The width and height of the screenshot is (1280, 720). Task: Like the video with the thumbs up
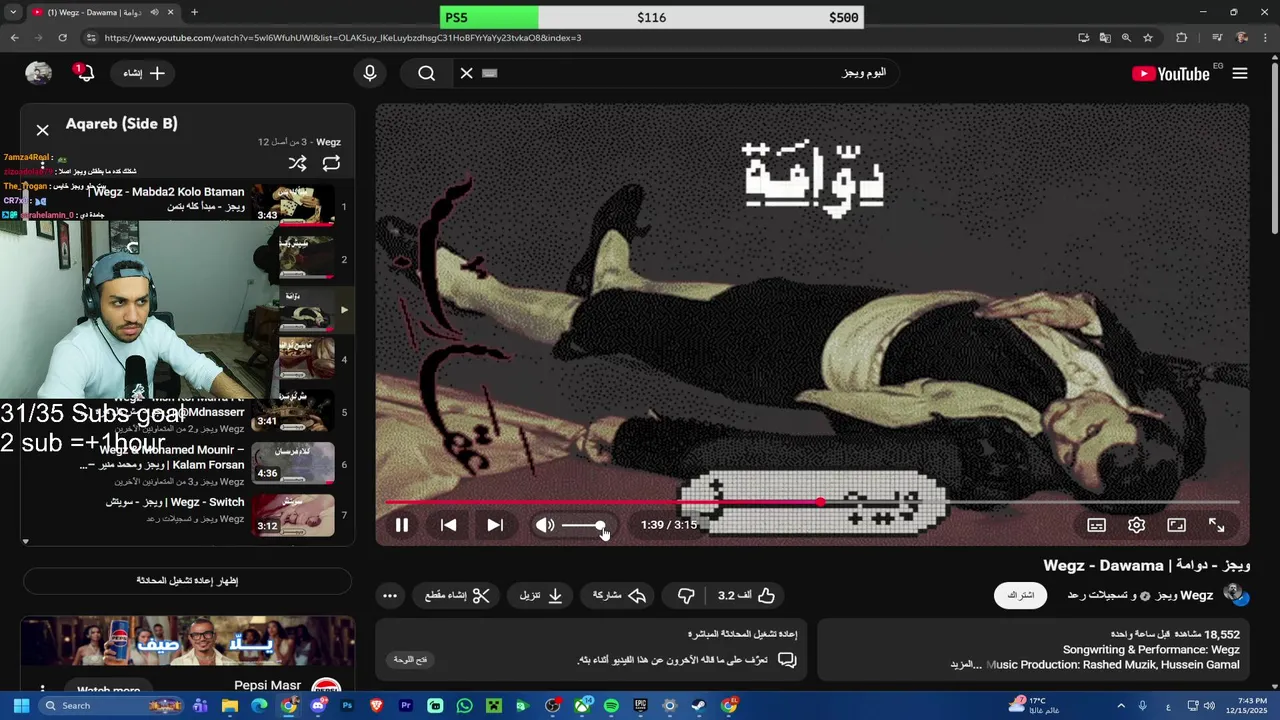[747, 595]
